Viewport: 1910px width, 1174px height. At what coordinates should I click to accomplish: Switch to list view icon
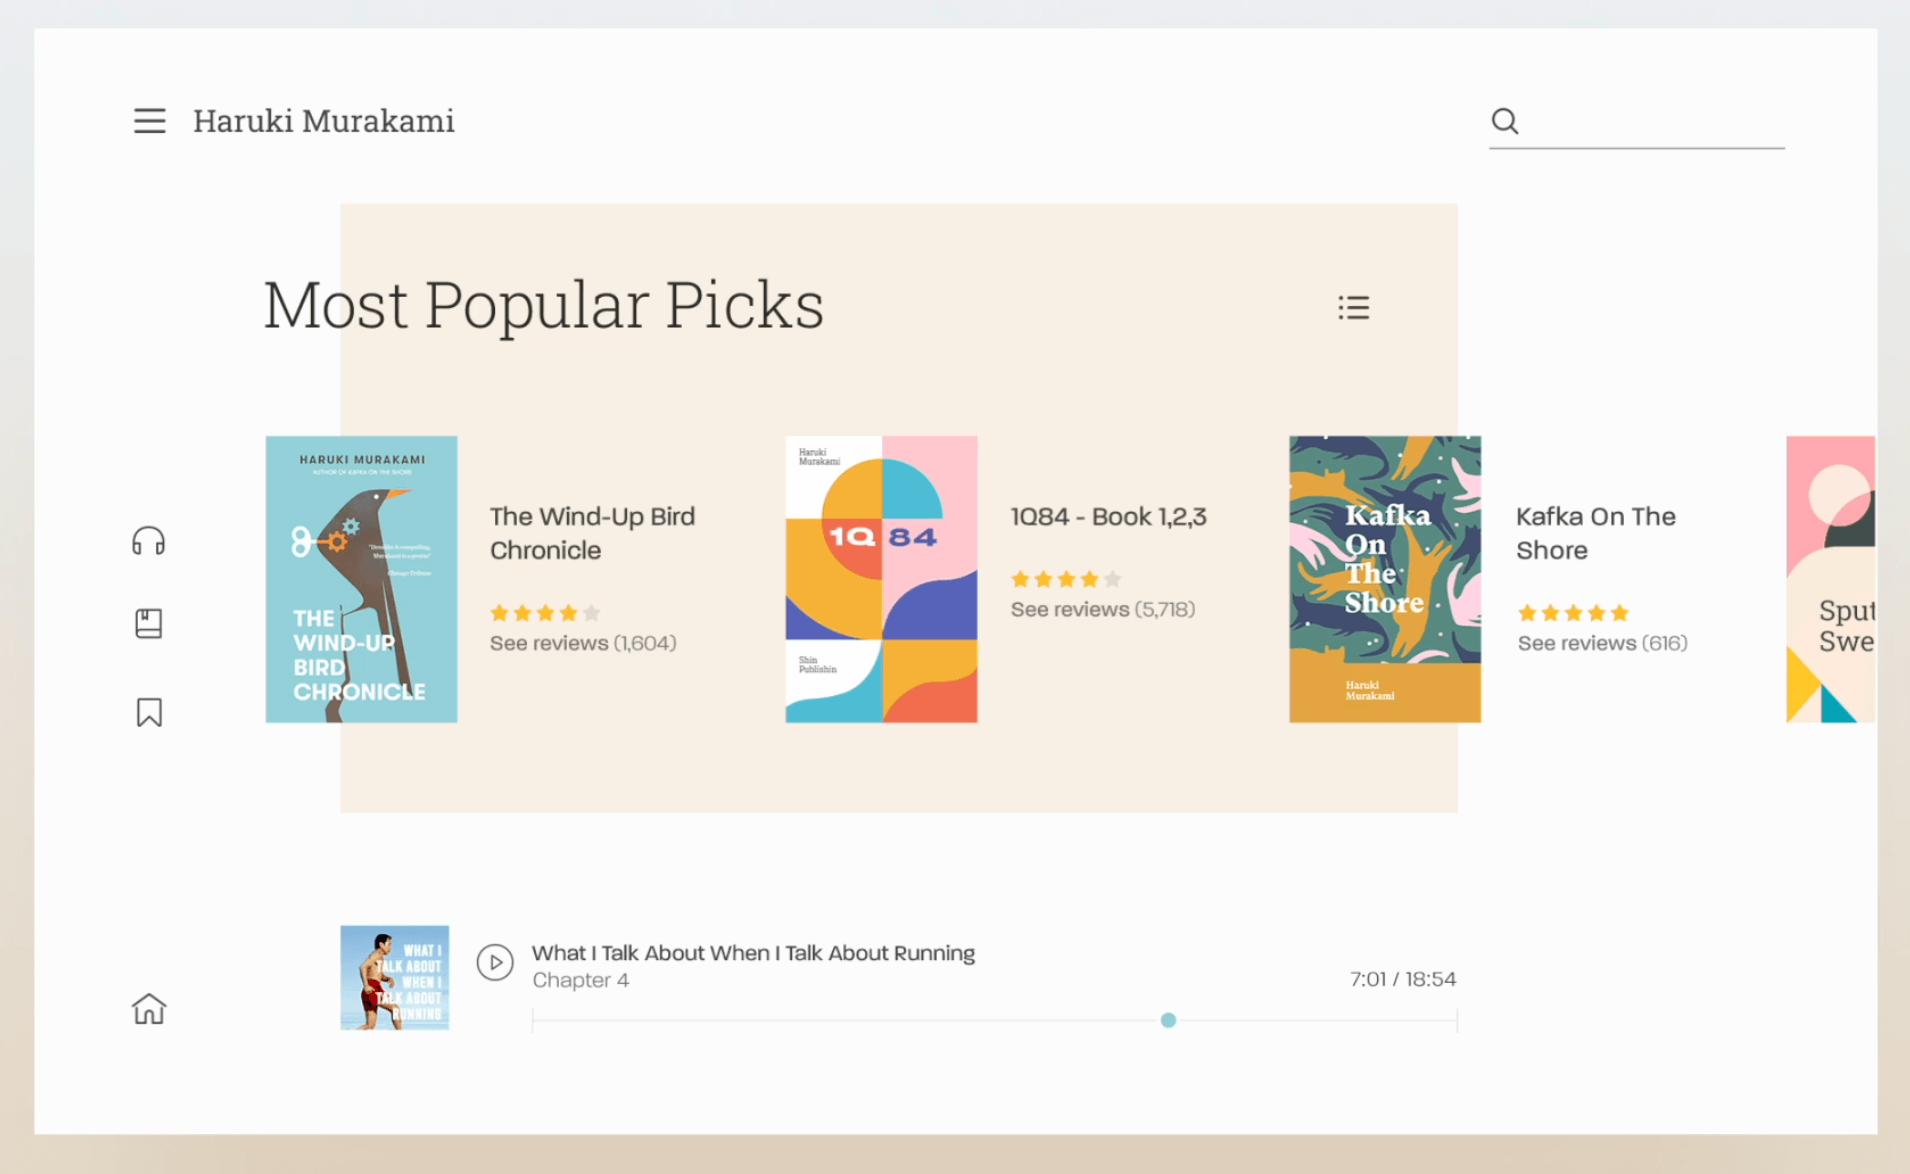[1353, 307]
